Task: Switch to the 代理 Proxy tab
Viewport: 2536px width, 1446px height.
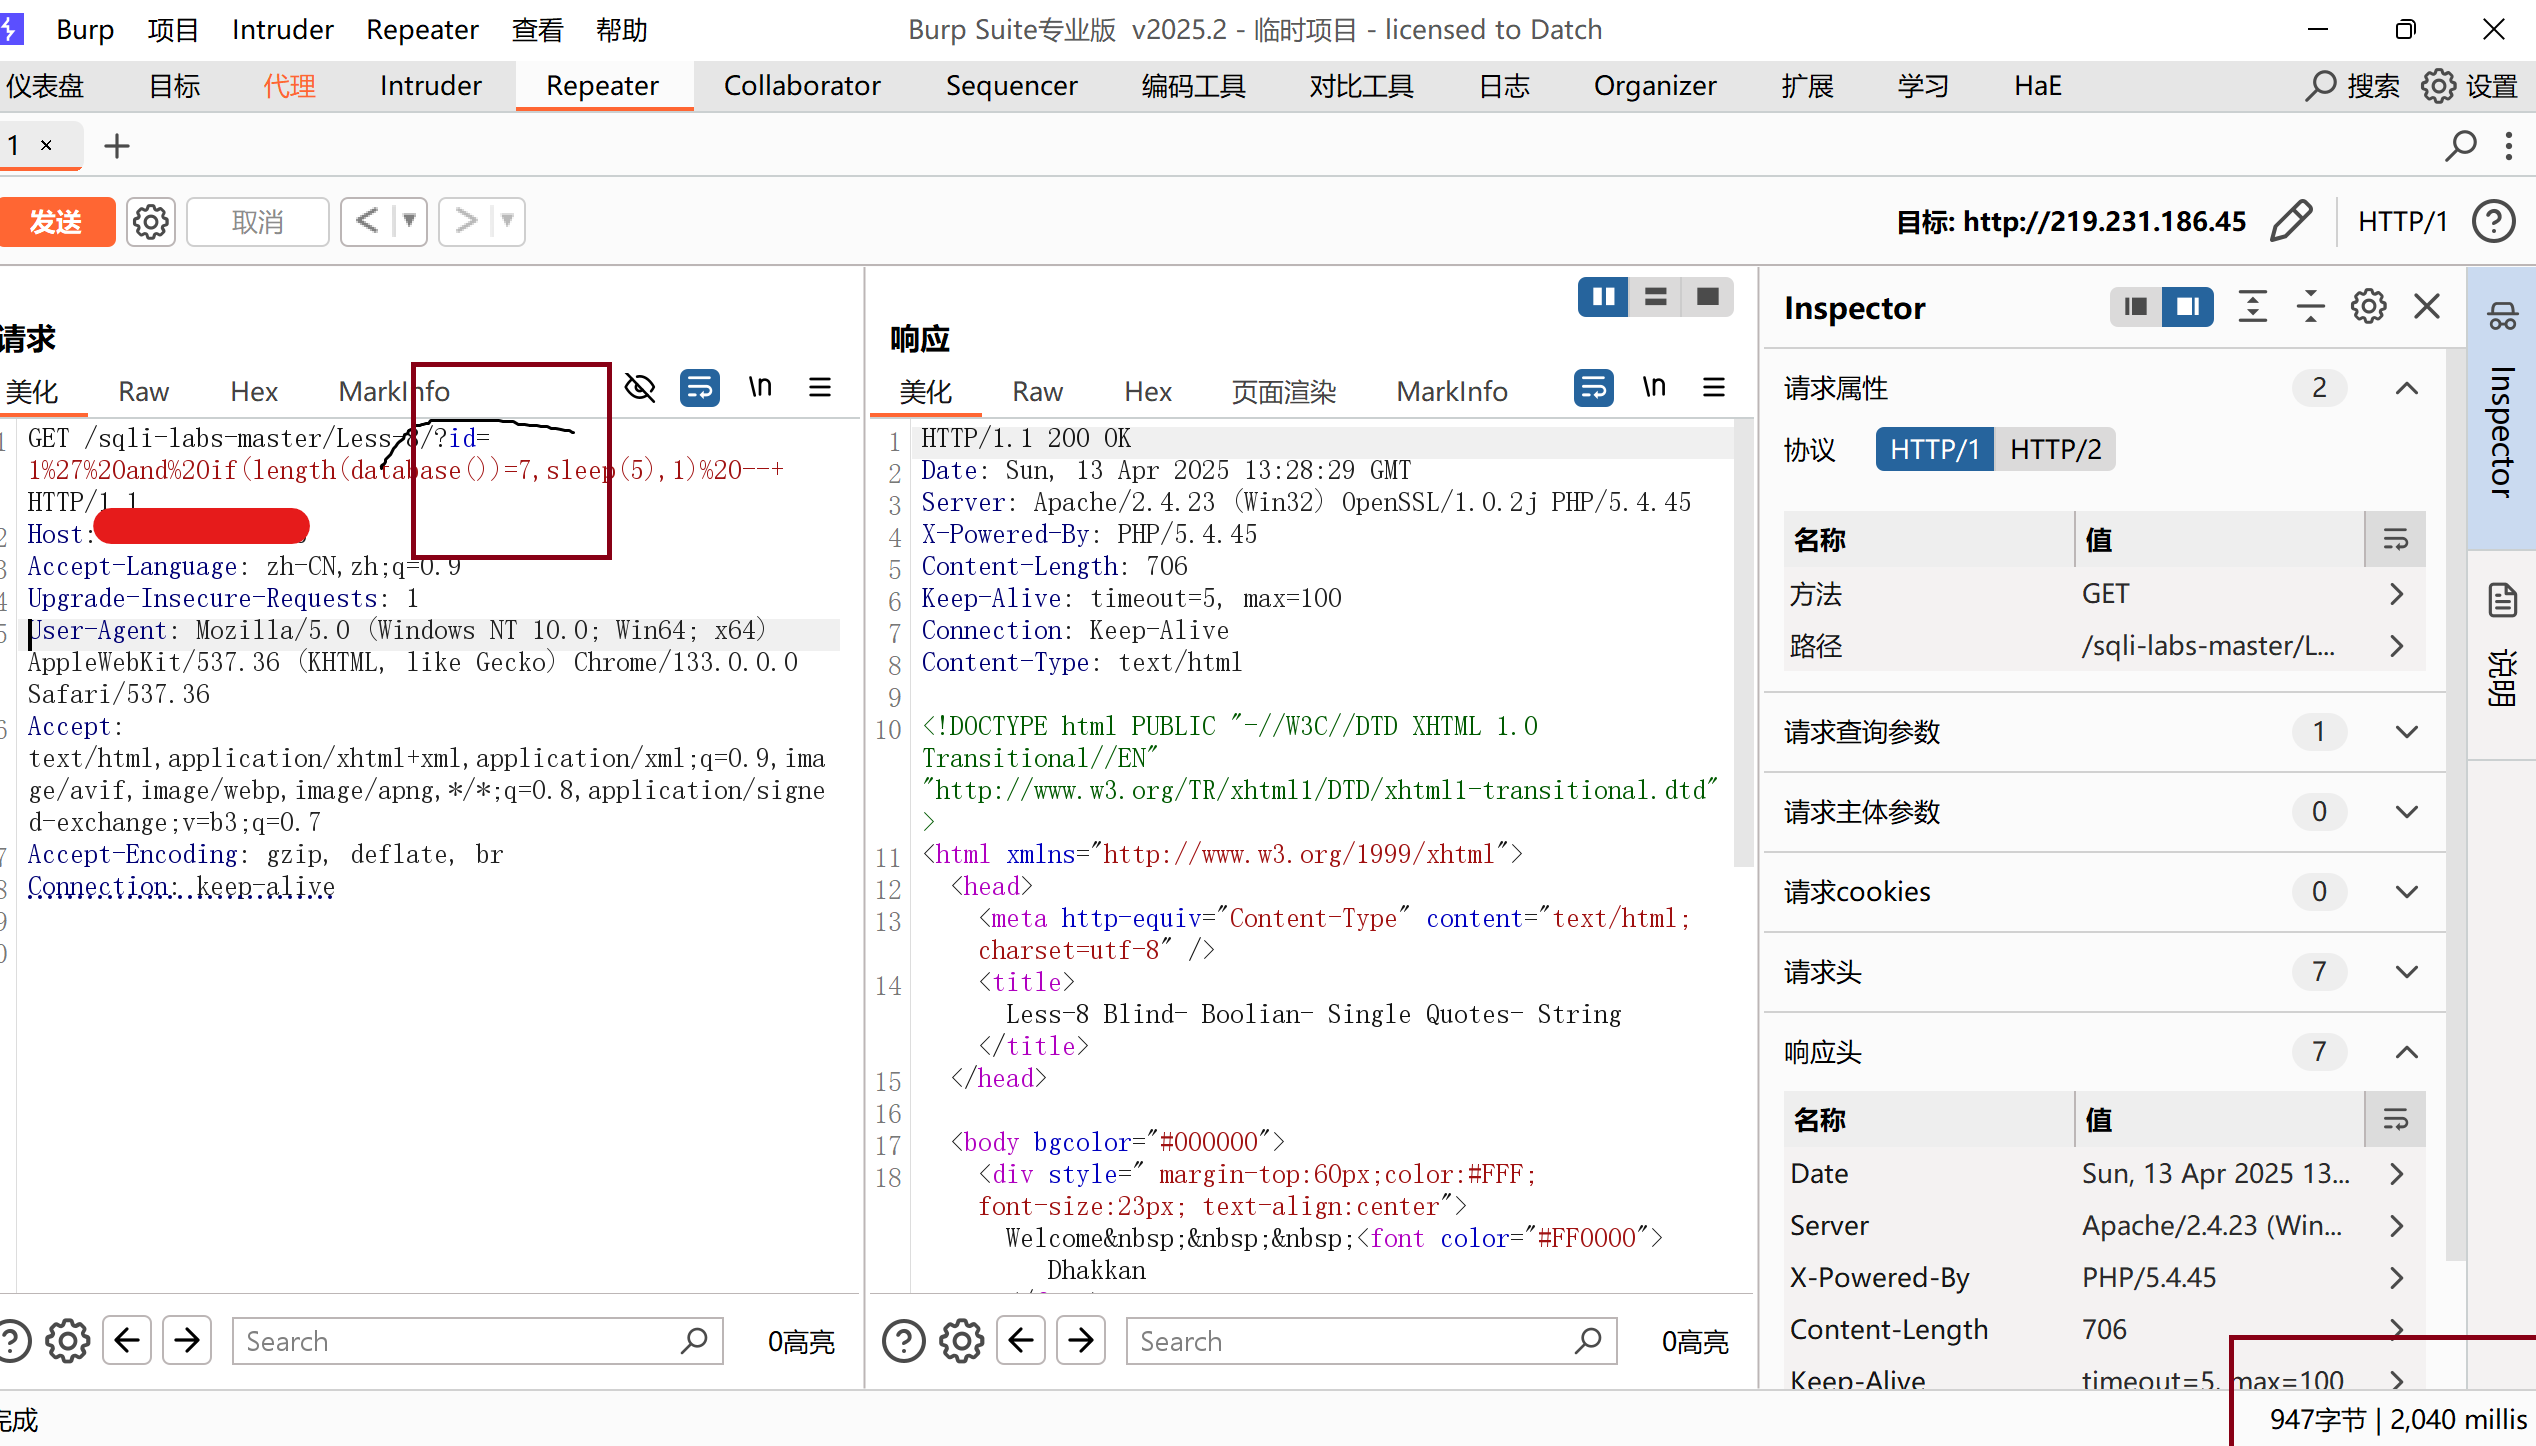Action: [x=290, y=86]
